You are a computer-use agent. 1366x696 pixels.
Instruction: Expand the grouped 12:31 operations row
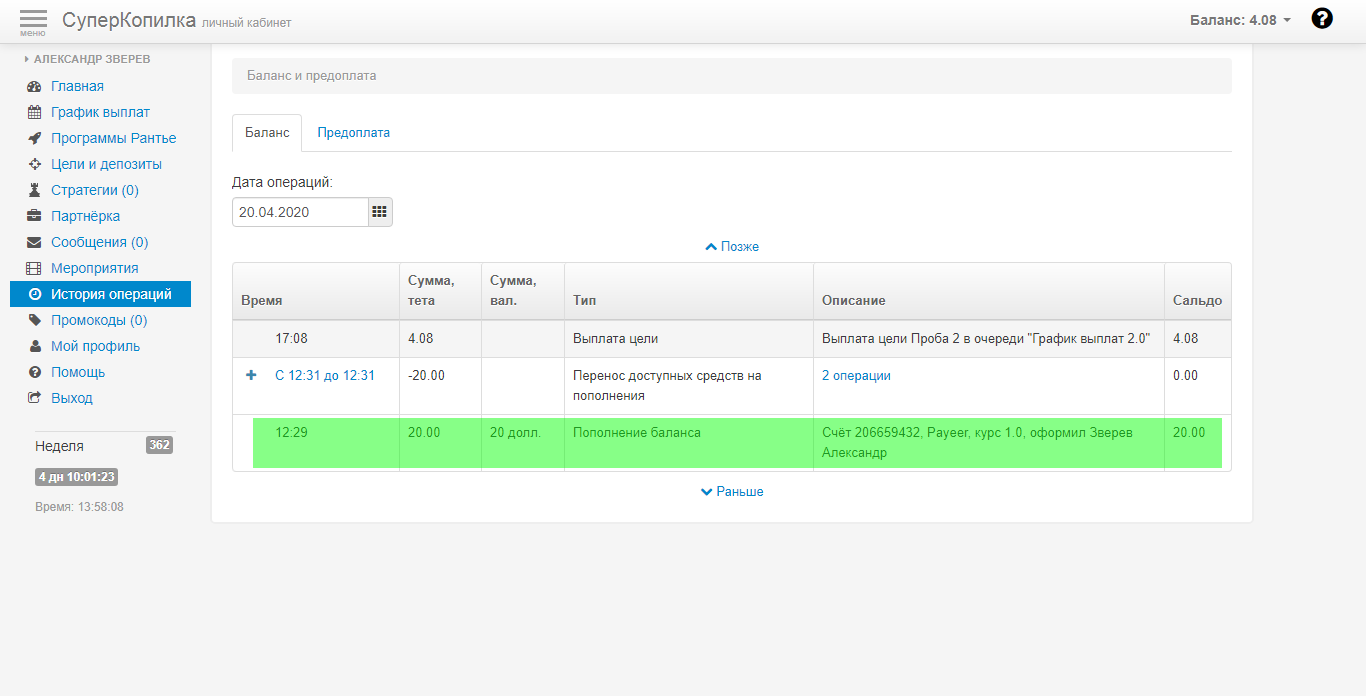point(251,375)
